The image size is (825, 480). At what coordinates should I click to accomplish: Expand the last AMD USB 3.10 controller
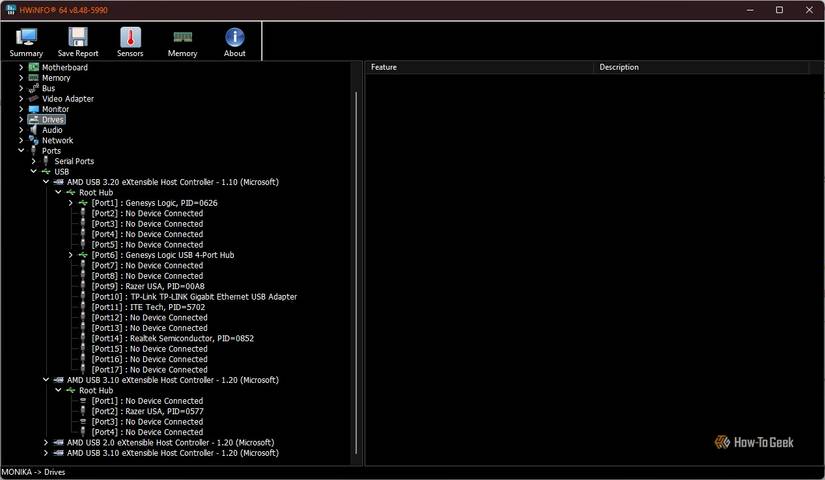(46, 453)
